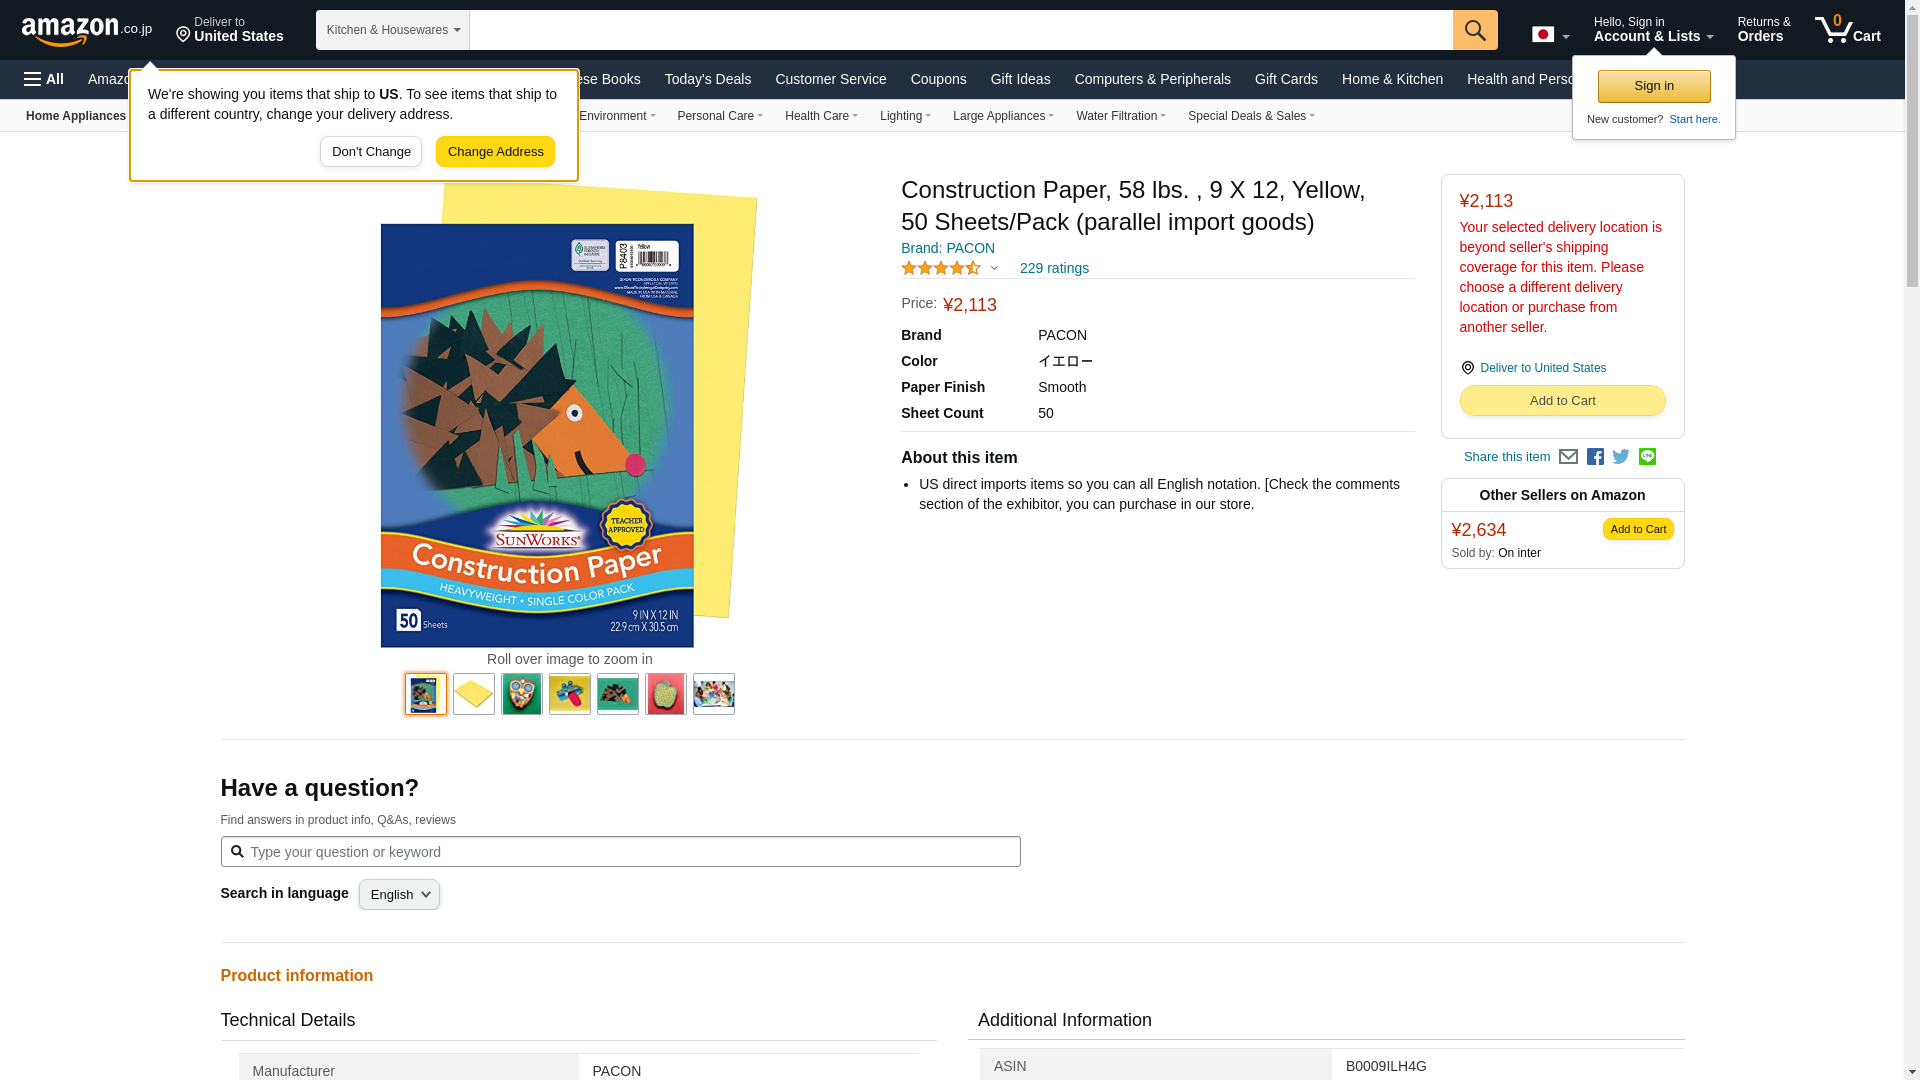Open the Personal Care submenu
Viewport: 1920px width, 1080px height.
pos(720,116)
